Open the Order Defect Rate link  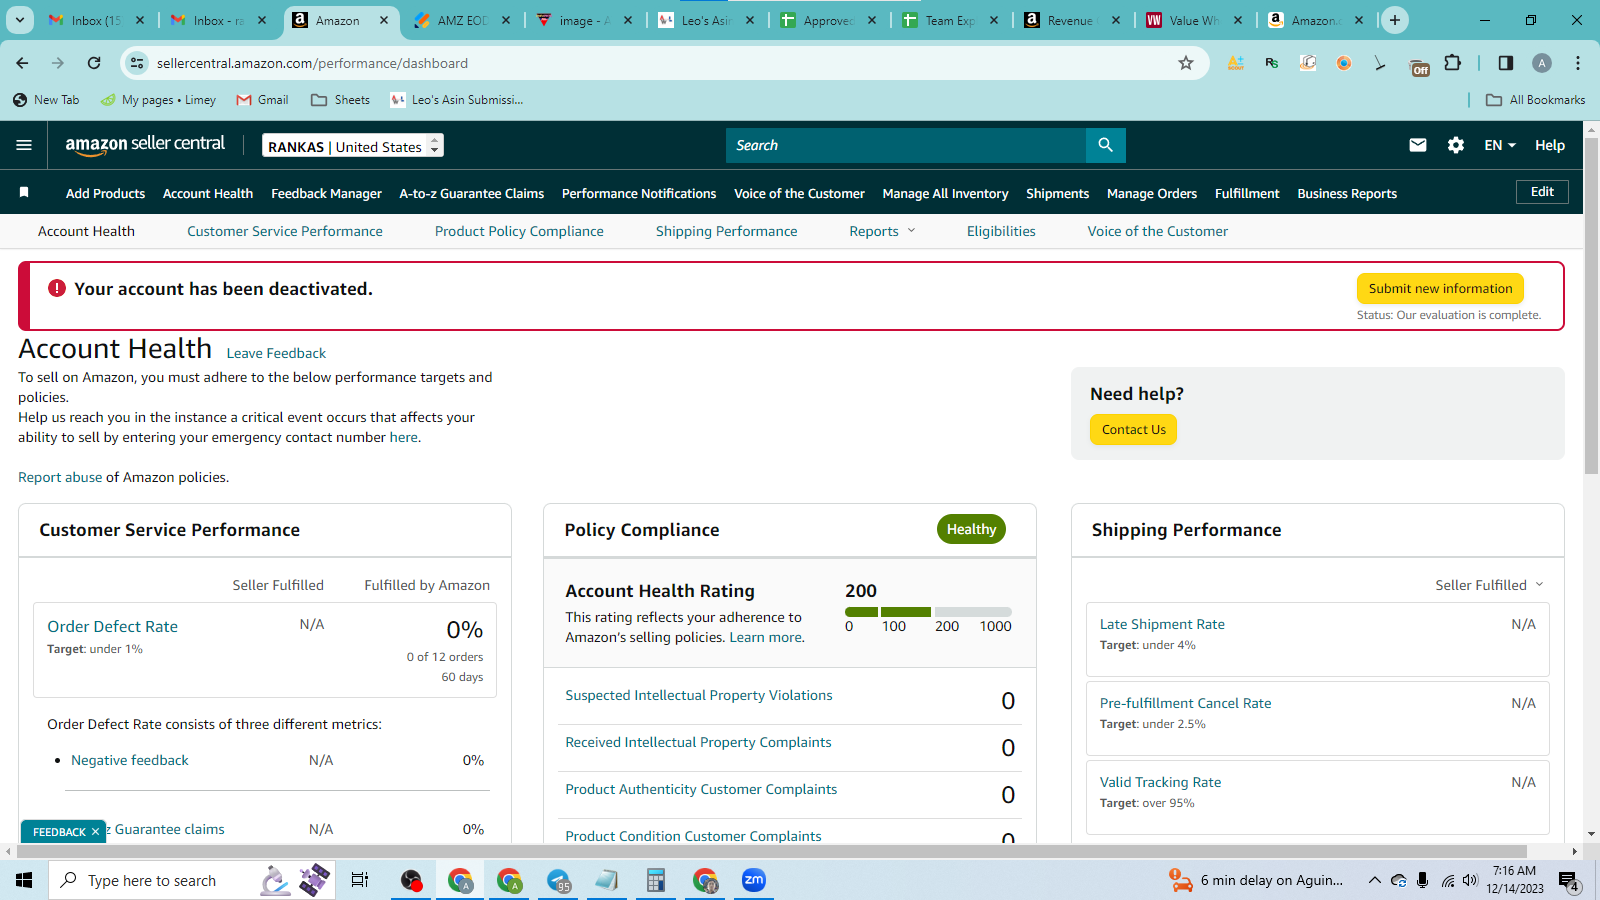[x=113, y=626]
